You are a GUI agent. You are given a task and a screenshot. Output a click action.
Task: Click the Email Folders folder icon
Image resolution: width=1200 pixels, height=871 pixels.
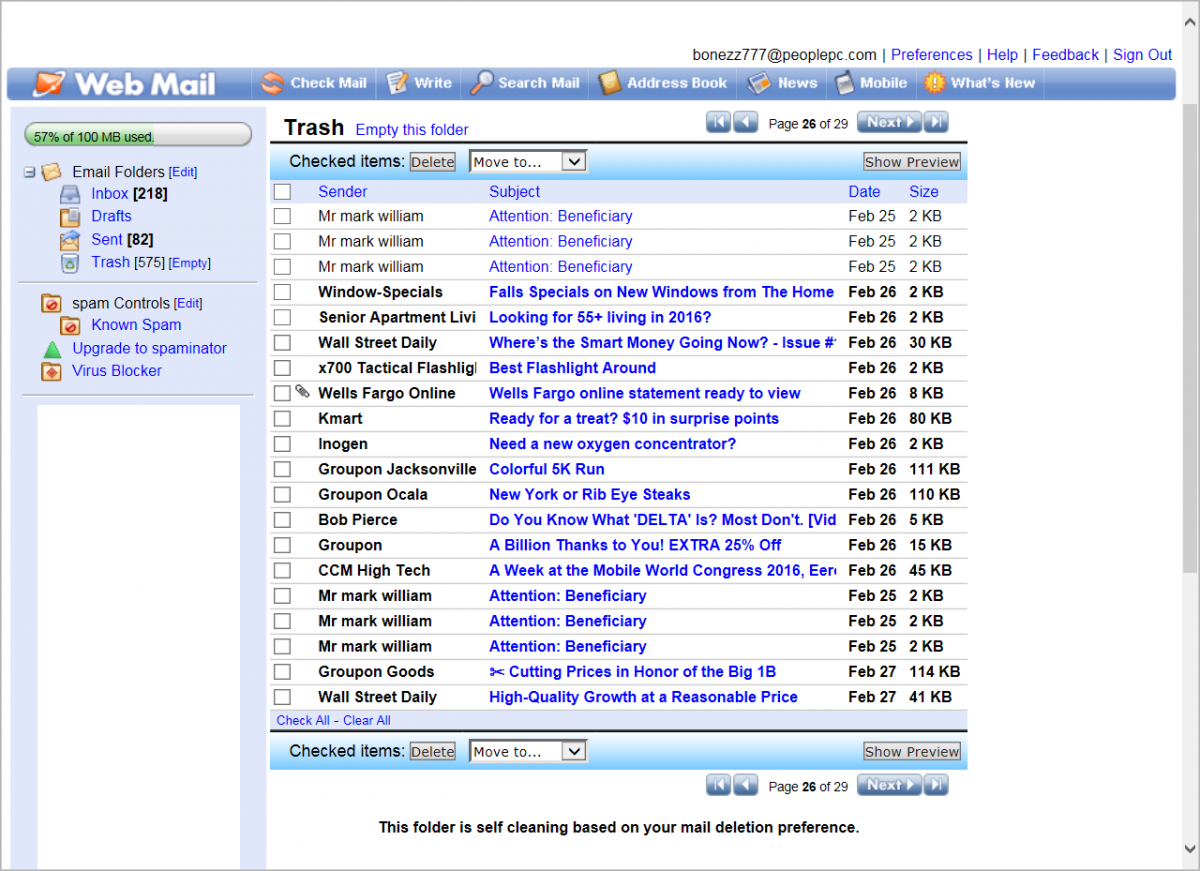click(51, 172)
